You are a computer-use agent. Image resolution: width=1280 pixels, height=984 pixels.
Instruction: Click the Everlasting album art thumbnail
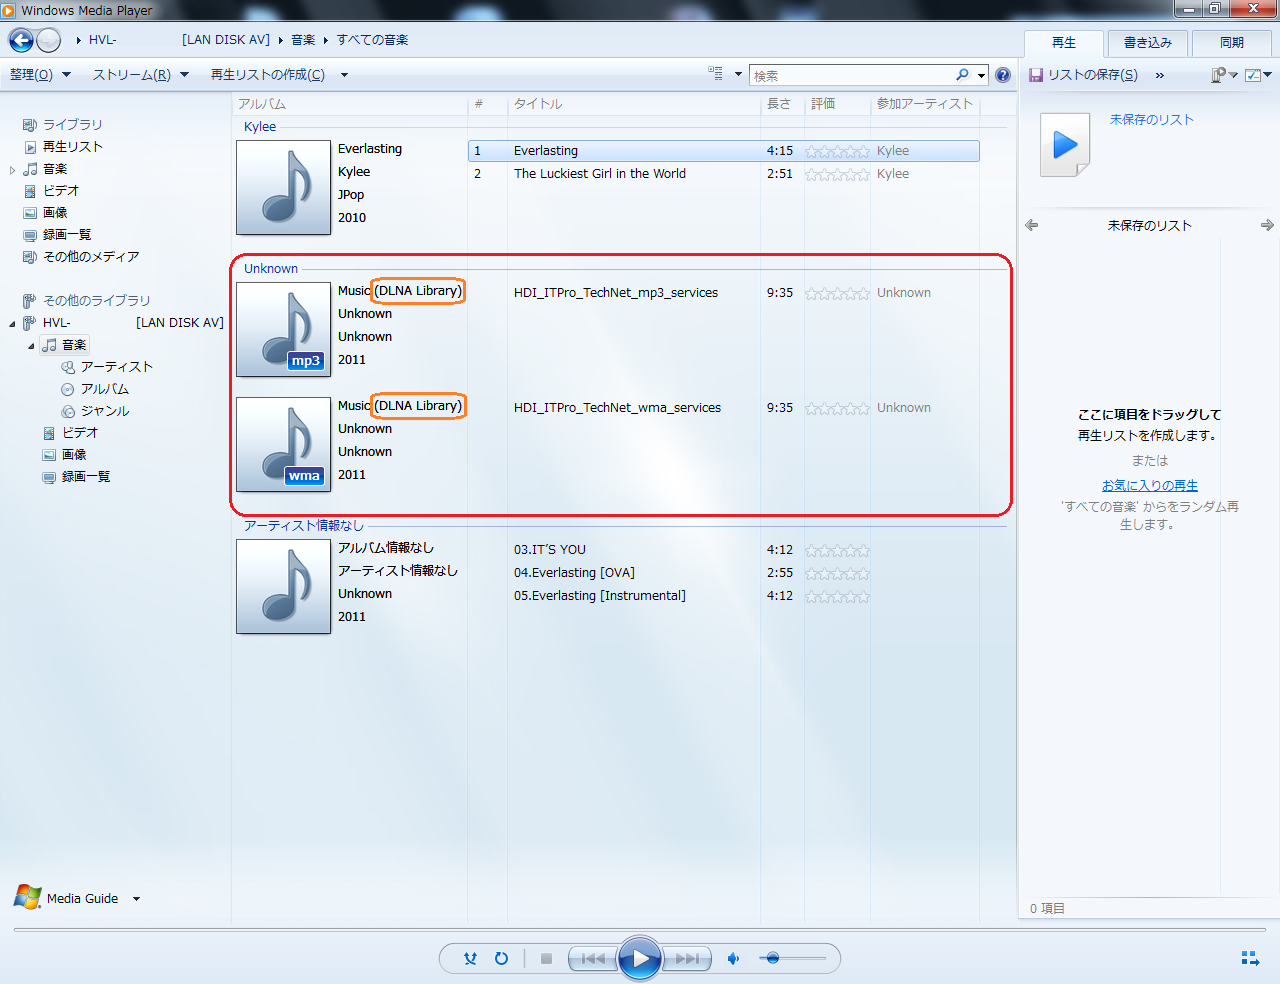(283, 187)
